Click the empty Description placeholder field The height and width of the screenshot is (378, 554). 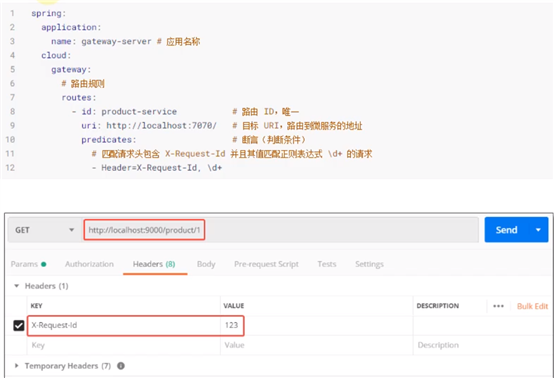(482, 345)
